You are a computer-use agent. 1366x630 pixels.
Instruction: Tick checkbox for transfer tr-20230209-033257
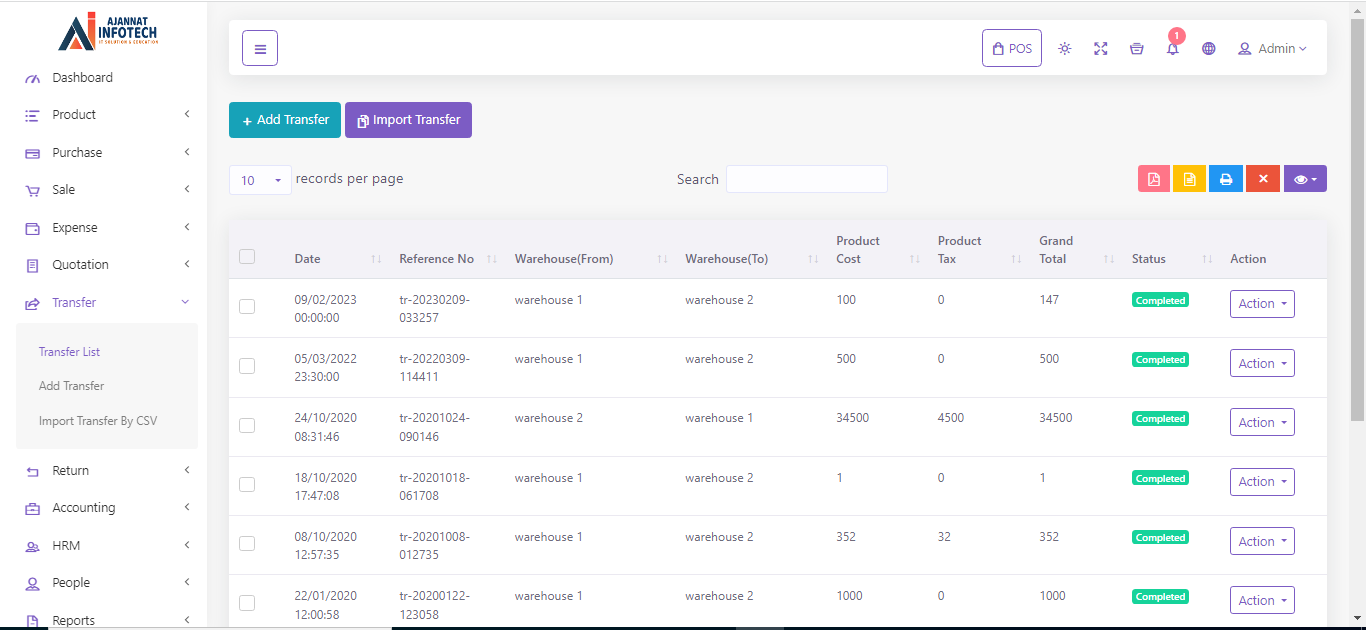(x=247, y=307)
